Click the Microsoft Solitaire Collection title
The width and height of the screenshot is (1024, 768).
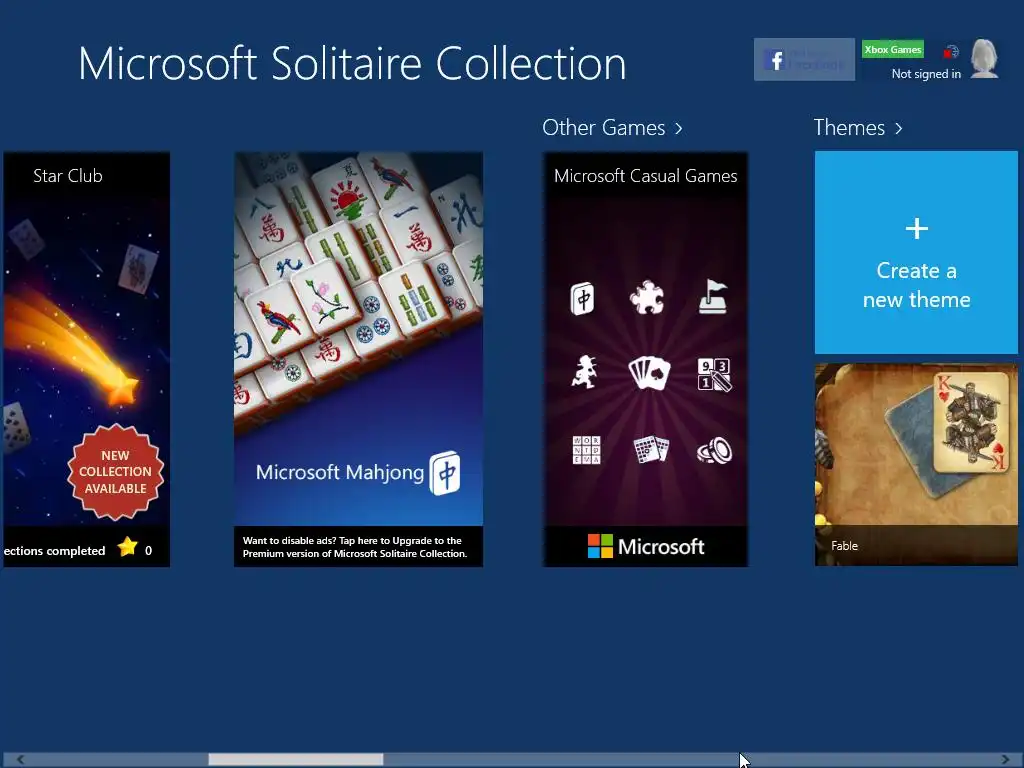(352, 63)
